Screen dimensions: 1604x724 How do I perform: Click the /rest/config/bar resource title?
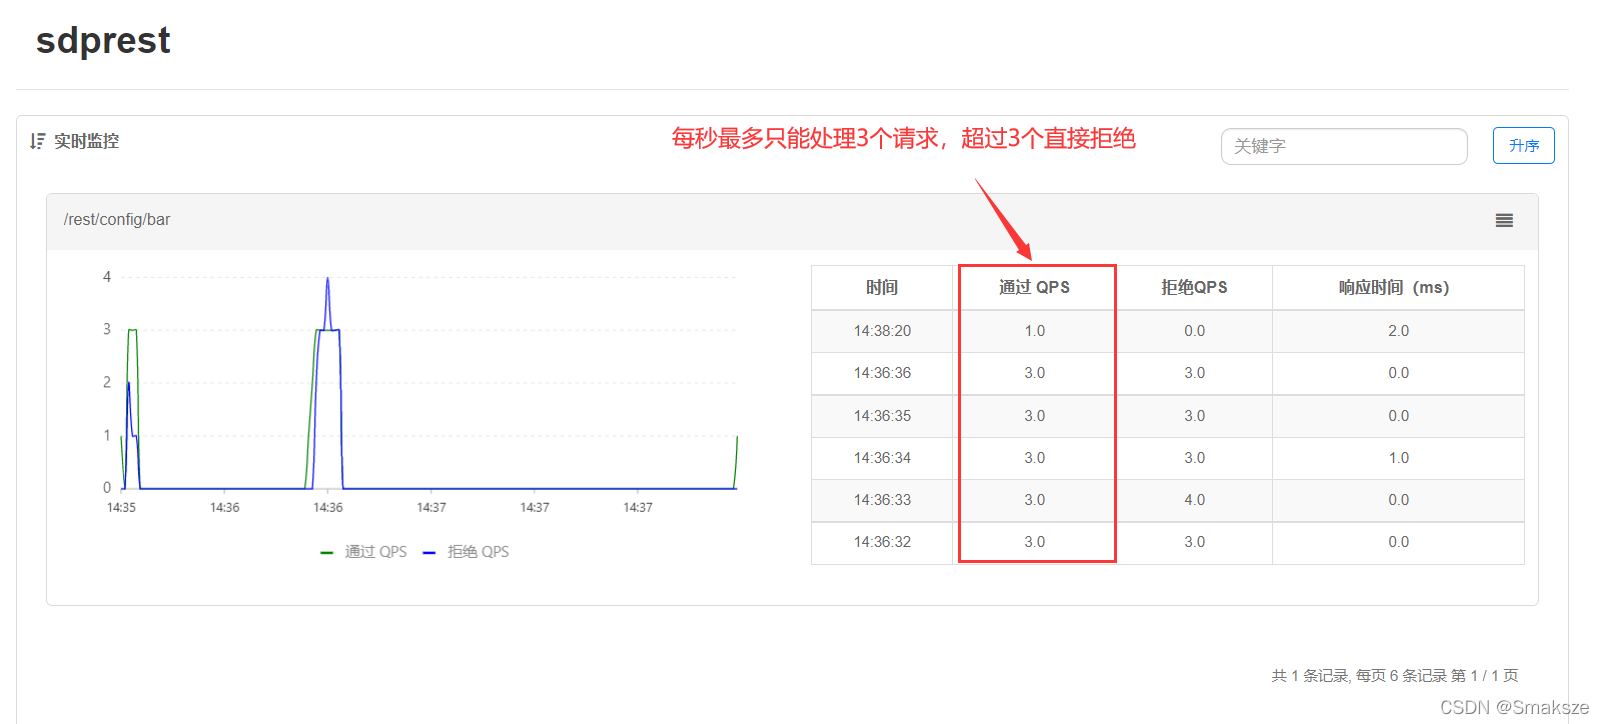[x=117, y=220]
